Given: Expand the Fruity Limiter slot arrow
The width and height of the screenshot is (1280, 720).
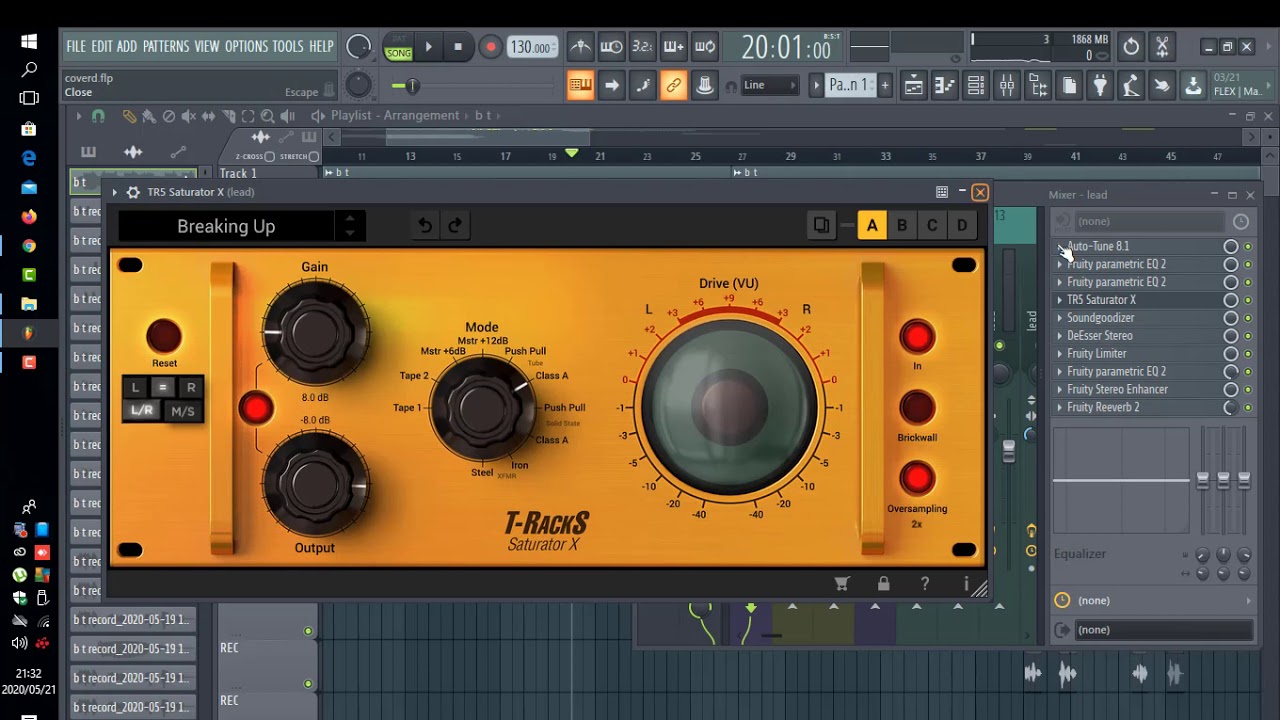Looking at the screenshot, I should pos(1060,354).
